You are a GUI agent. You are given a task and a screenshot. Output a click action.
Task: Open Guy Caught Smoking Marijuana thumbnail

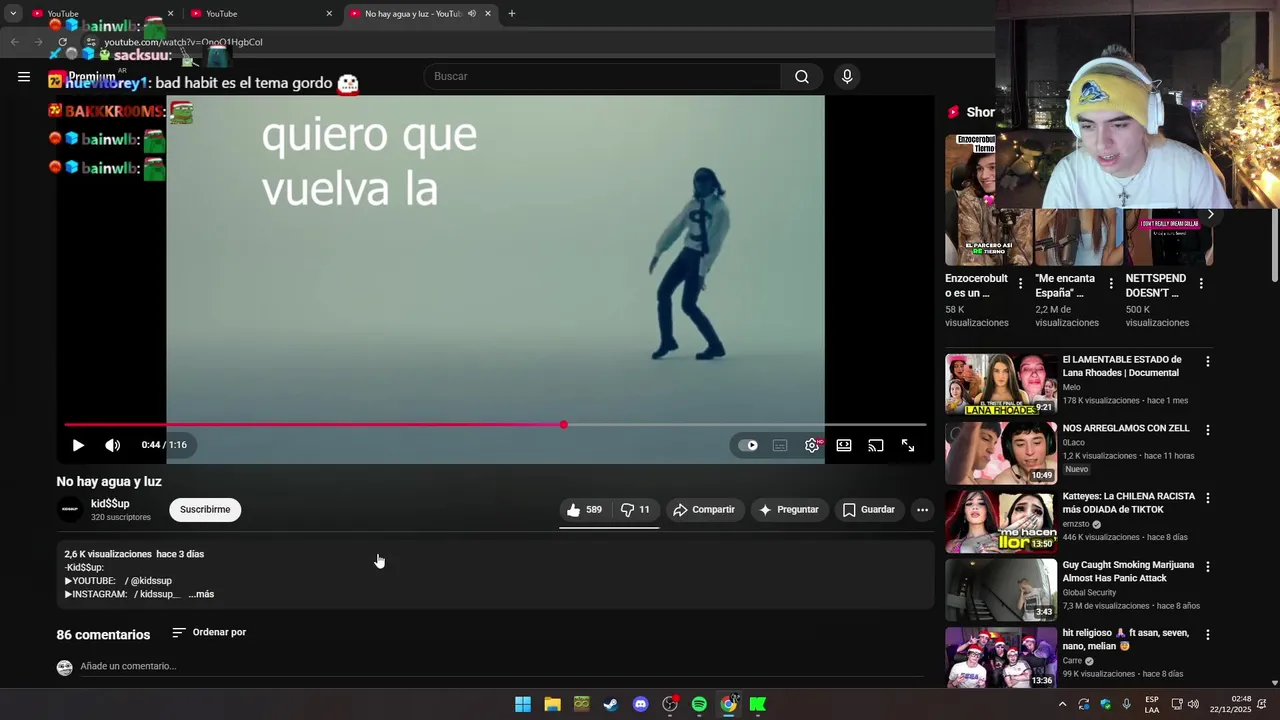[x=1001, y=589]
